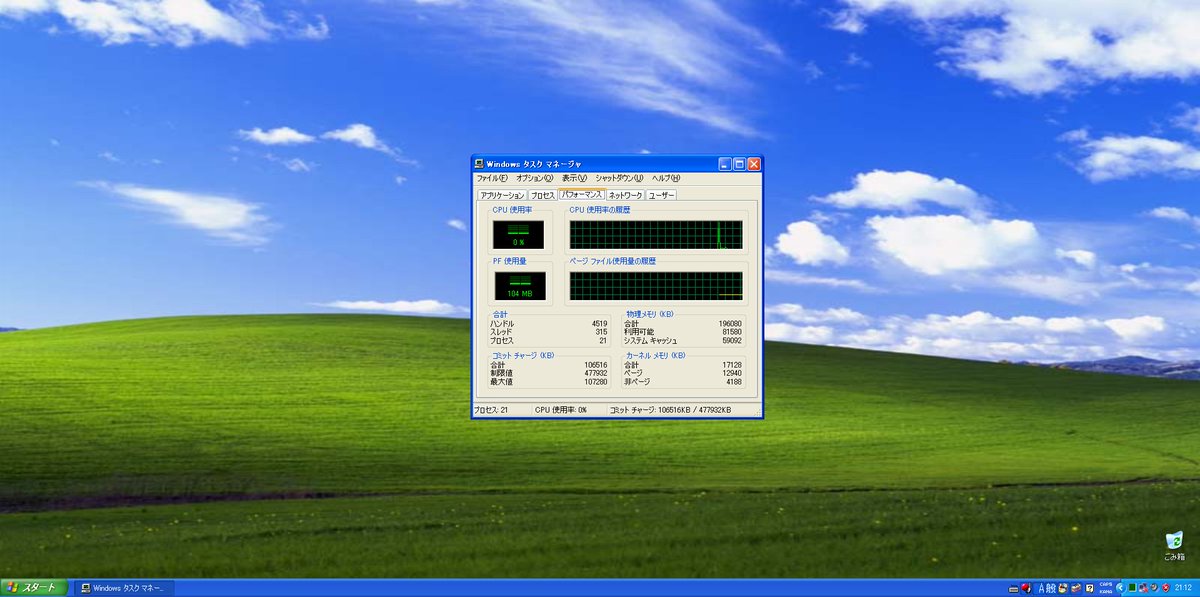Open the オプション(O) menu
Viewport: 1200px width, 597px height.
534,178
